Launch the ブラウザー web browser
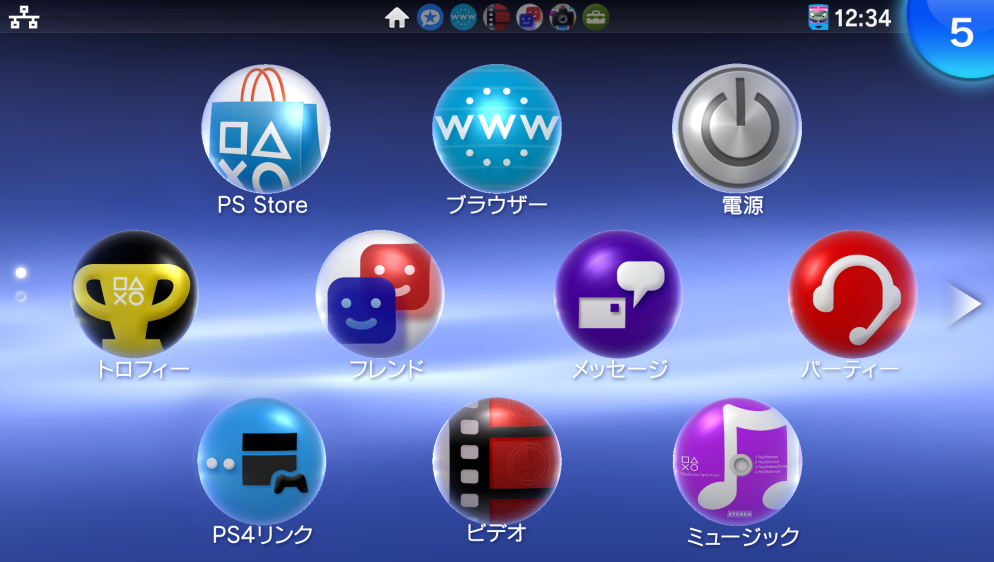Screen dimensions: 994x562 [496, 129]
